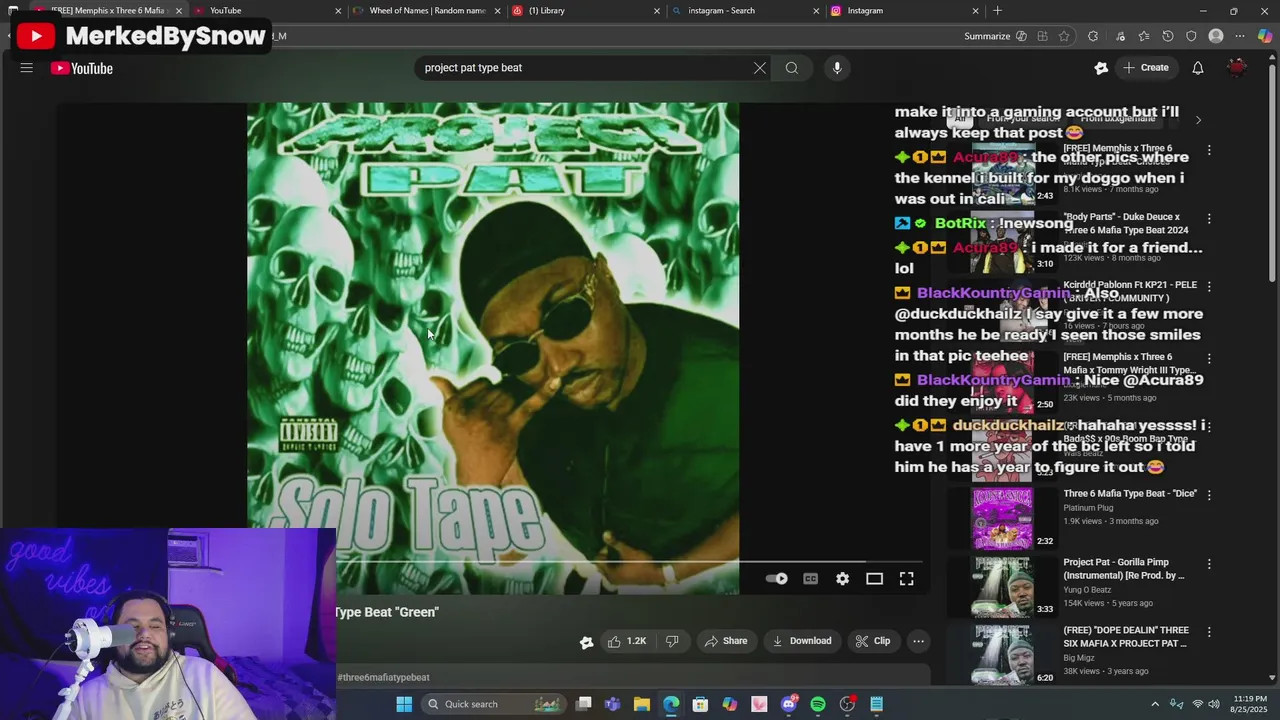The image size is (1280, 720).
Task: Click Summarize in the address bar
Action: (x=995, y=36)
